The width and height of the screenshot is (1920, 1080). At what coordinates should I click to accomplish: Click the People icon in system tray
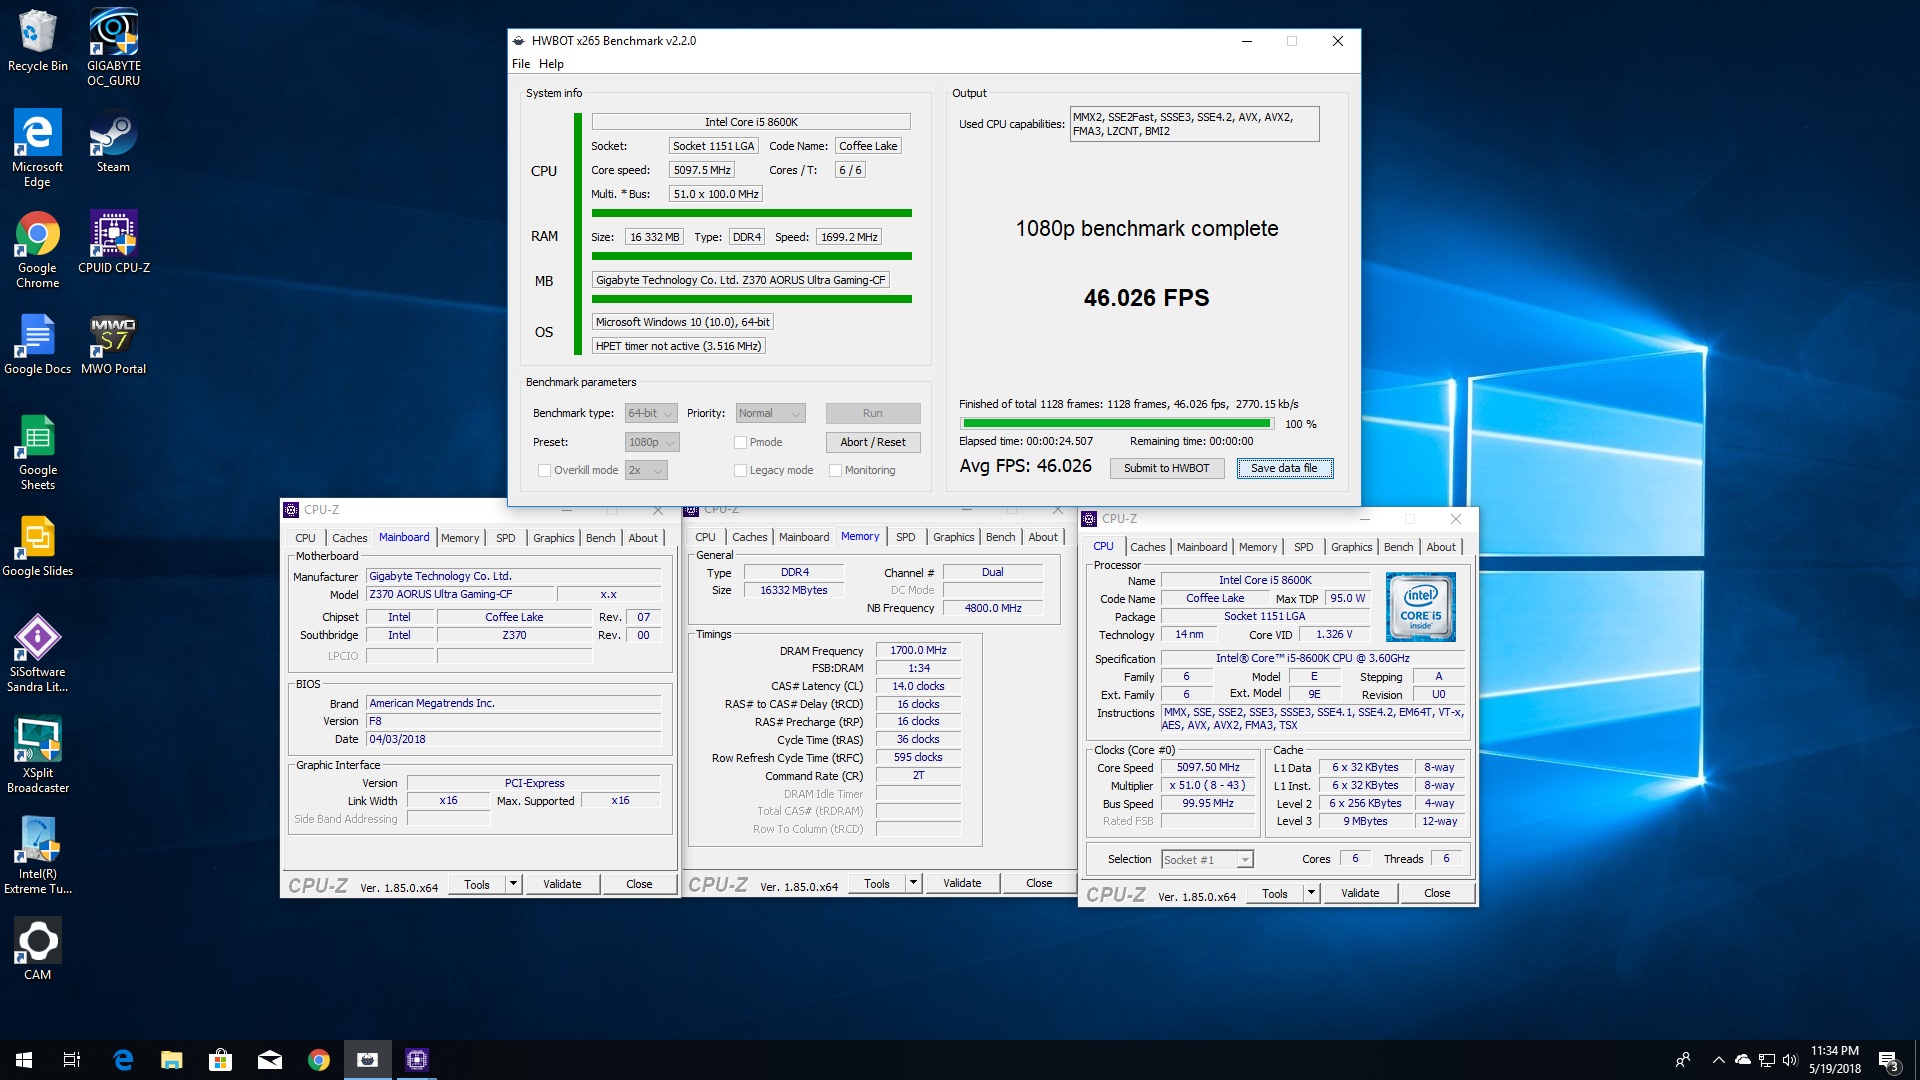click(x=1683, y=1060)
